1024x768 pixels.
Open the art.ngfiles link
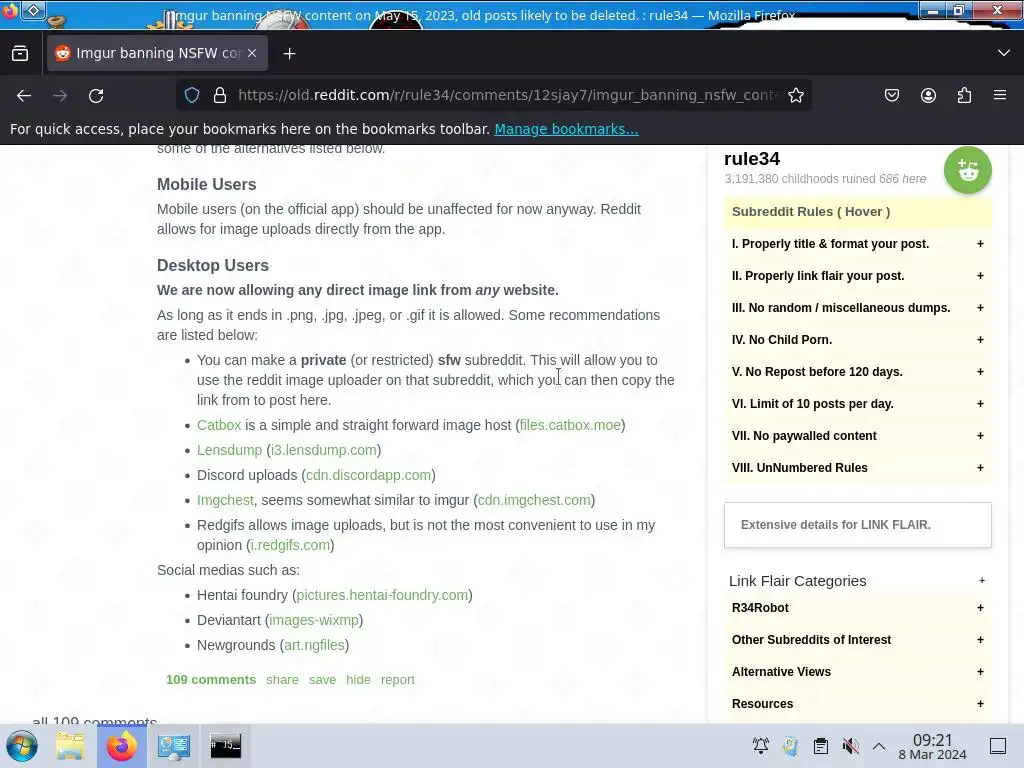[314, 645]
